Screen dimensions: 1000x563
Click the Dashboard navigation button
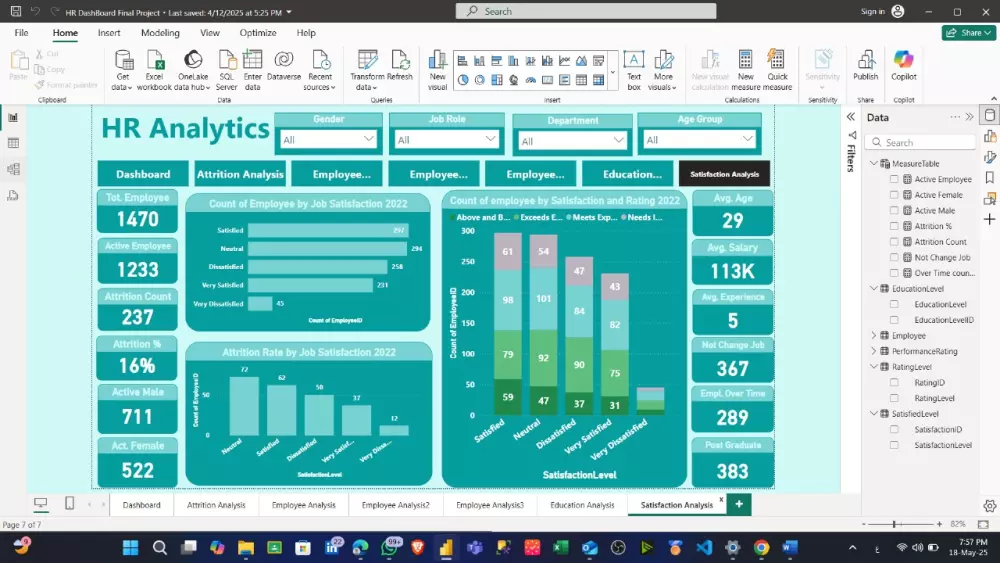143,173
